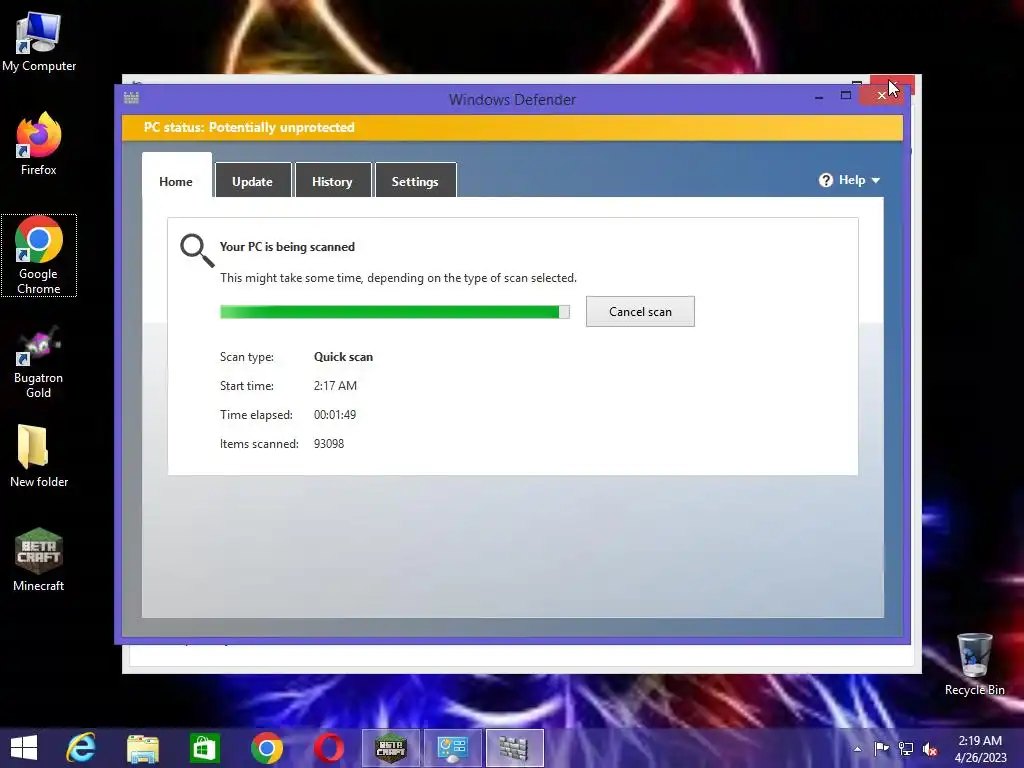This screenshot has width=1024, height=768.
Task: Open the Recycle Bin
Action: pyautogui.click(x=974, y=664)
